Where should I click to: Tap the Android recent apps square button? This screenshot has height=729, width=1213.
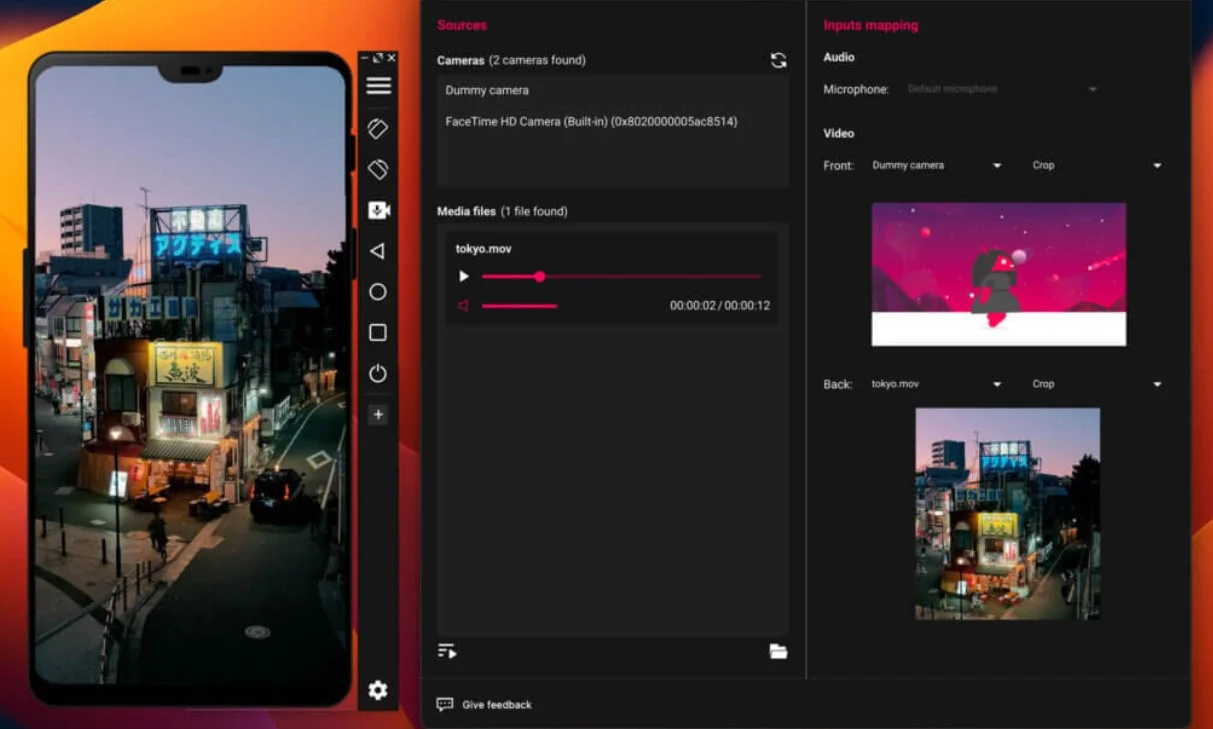pos(378,332)
